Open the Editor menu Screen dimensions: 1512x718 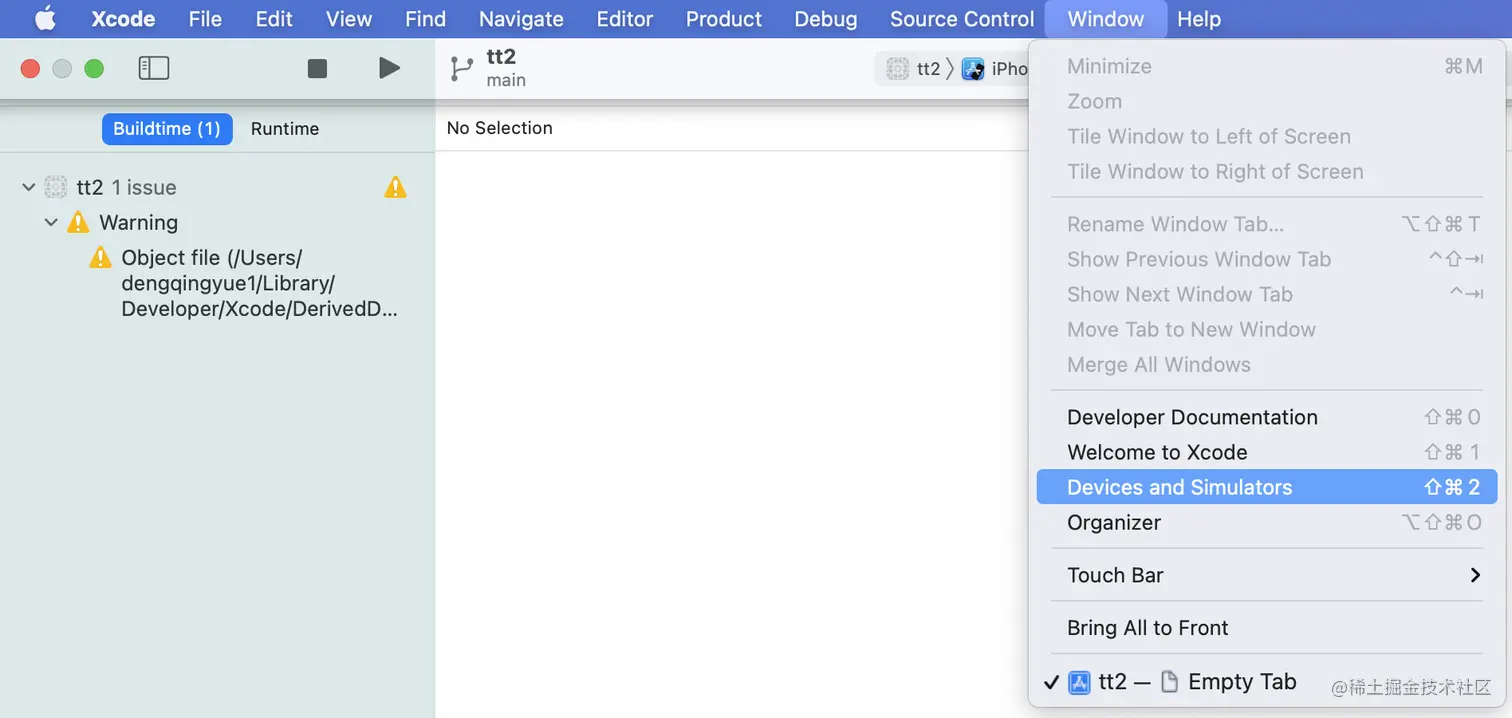pyautogui.click(x=625, y=19)
